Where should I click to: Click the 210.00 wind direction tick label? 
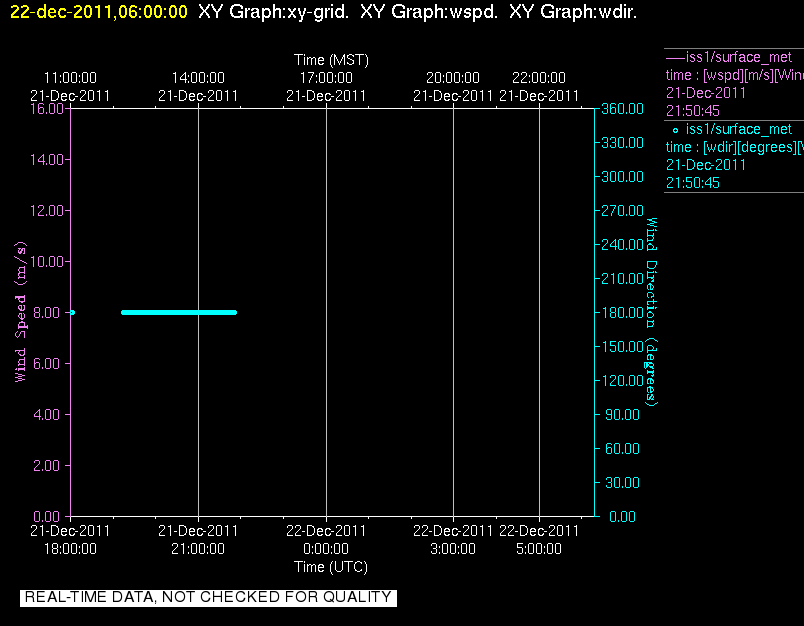[x=622, y=278]
